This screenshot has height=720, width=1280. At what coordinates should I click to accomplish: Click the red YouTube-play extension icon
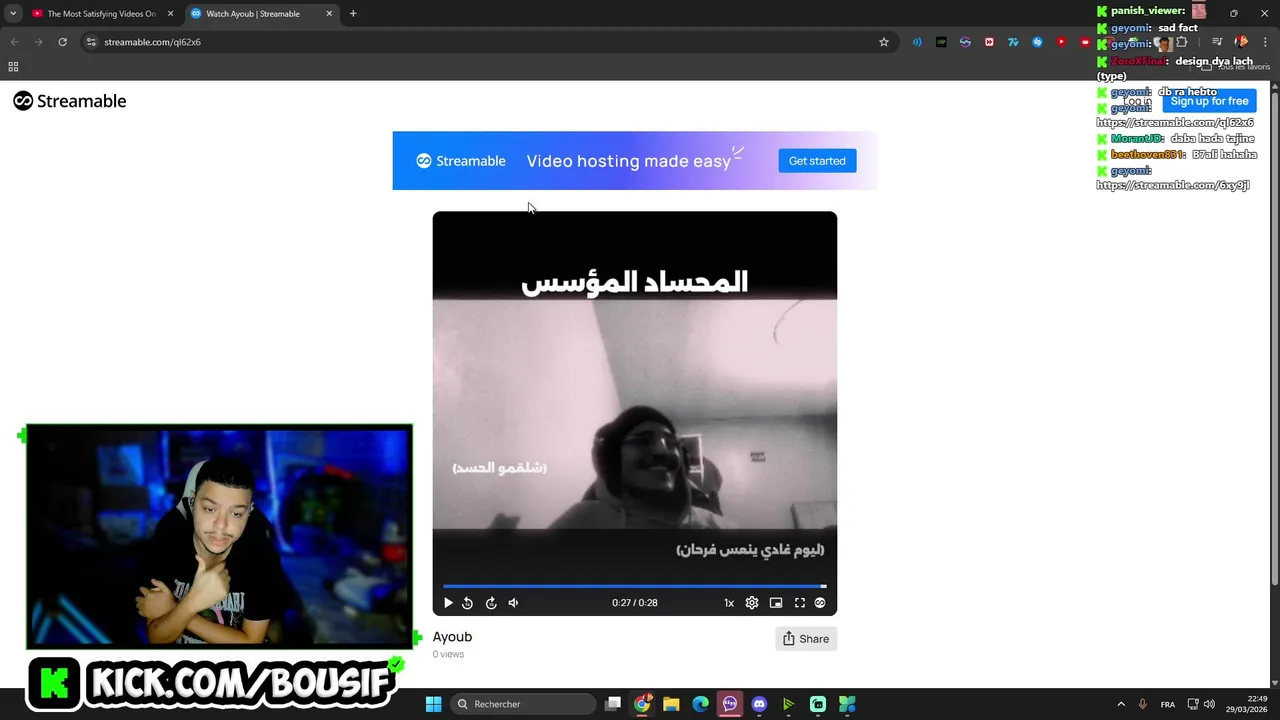pos(1061,42)
